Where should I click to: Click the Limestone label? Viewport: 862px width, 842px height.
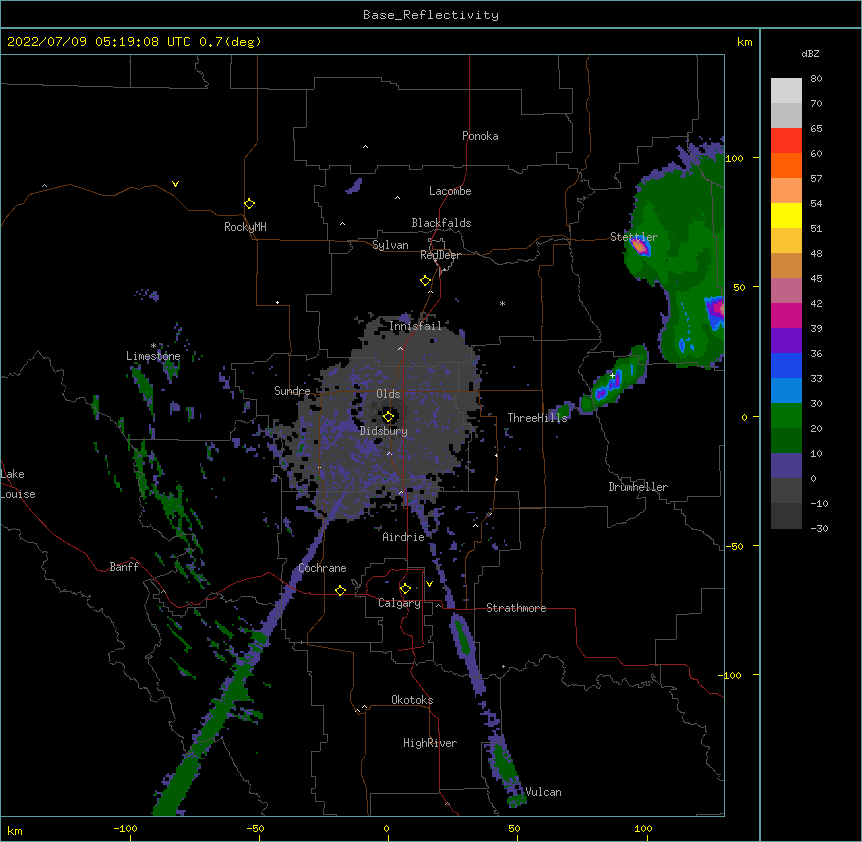[153, 356]
